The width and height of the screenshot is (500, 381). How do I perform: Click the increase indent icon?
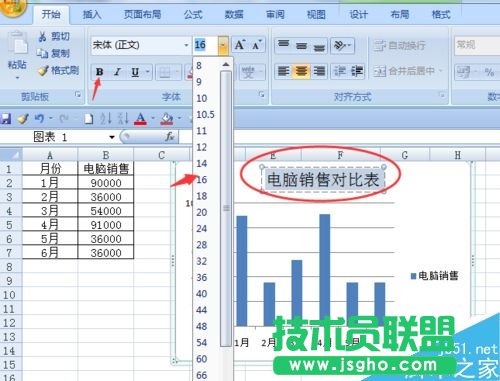356,71
